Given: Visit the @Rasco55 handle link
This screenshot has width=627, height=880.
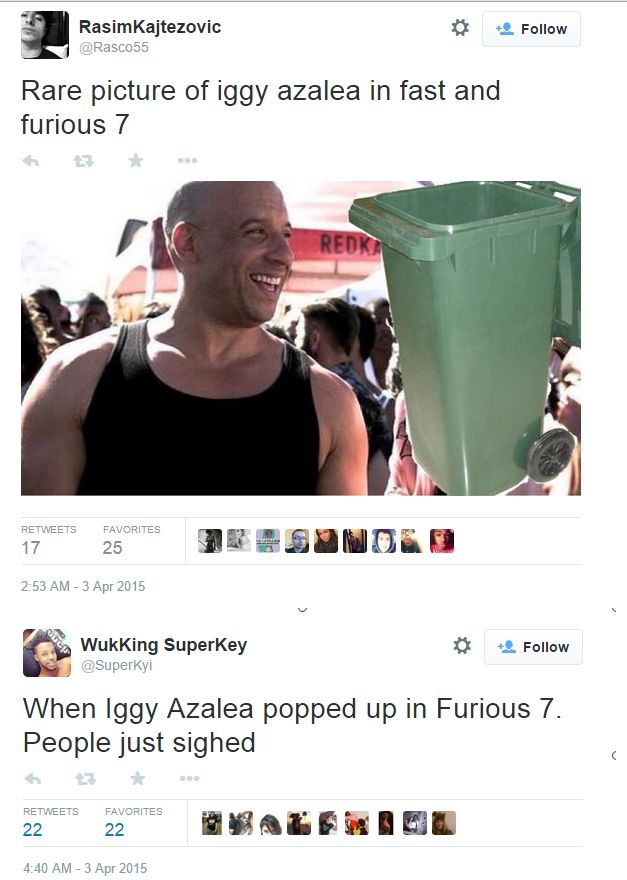Looking at the screenshot, I should 114,47.
